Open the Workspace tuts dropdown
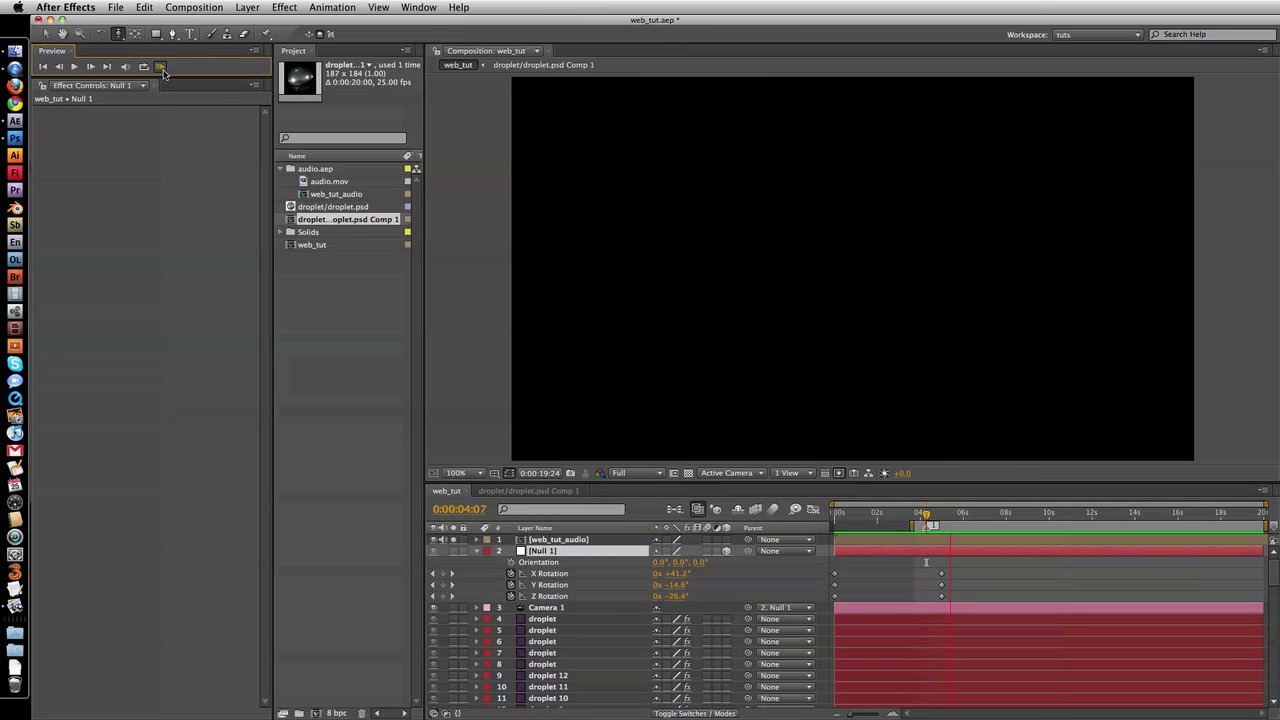Image resolution: width=1280 pixels, height=720 pixels. click(x=1097, y=34)
